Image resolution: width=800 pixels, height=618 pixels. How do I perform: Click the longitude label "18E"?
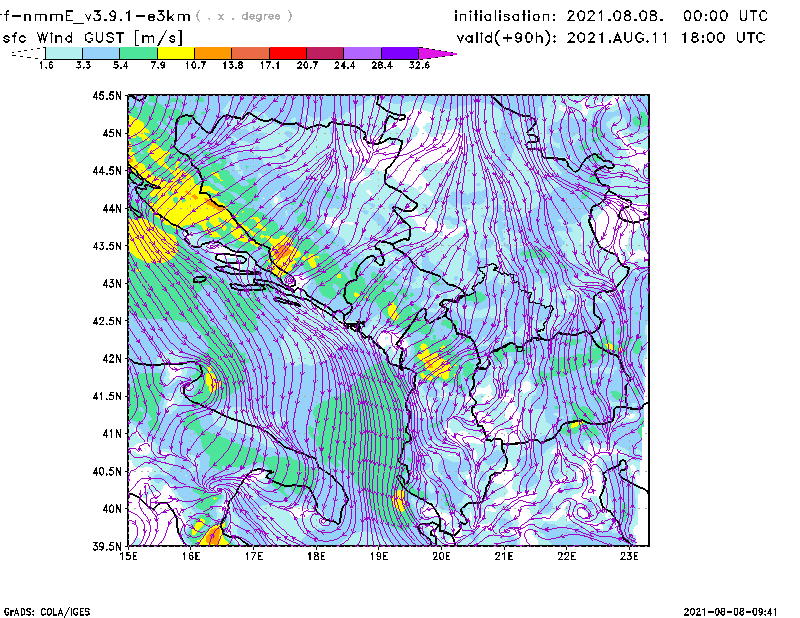(316, 556)
